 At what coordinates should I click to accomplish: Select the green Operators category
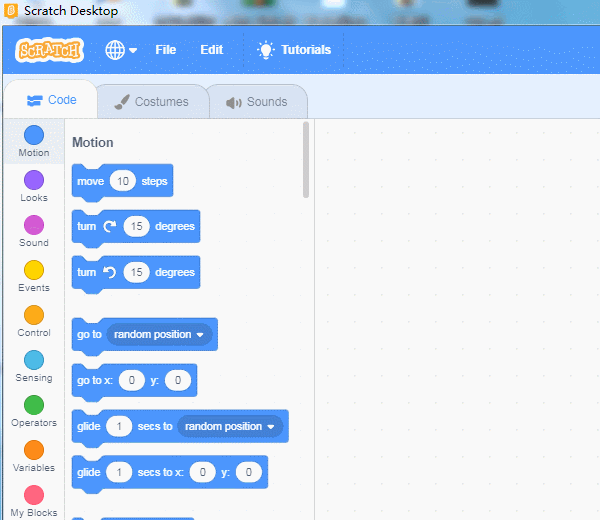point(34,405)
